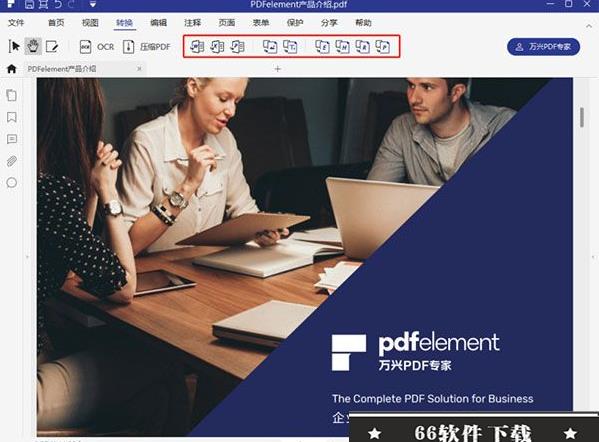
Task: Convert PDF to image icon
Action: pos(270,47)
